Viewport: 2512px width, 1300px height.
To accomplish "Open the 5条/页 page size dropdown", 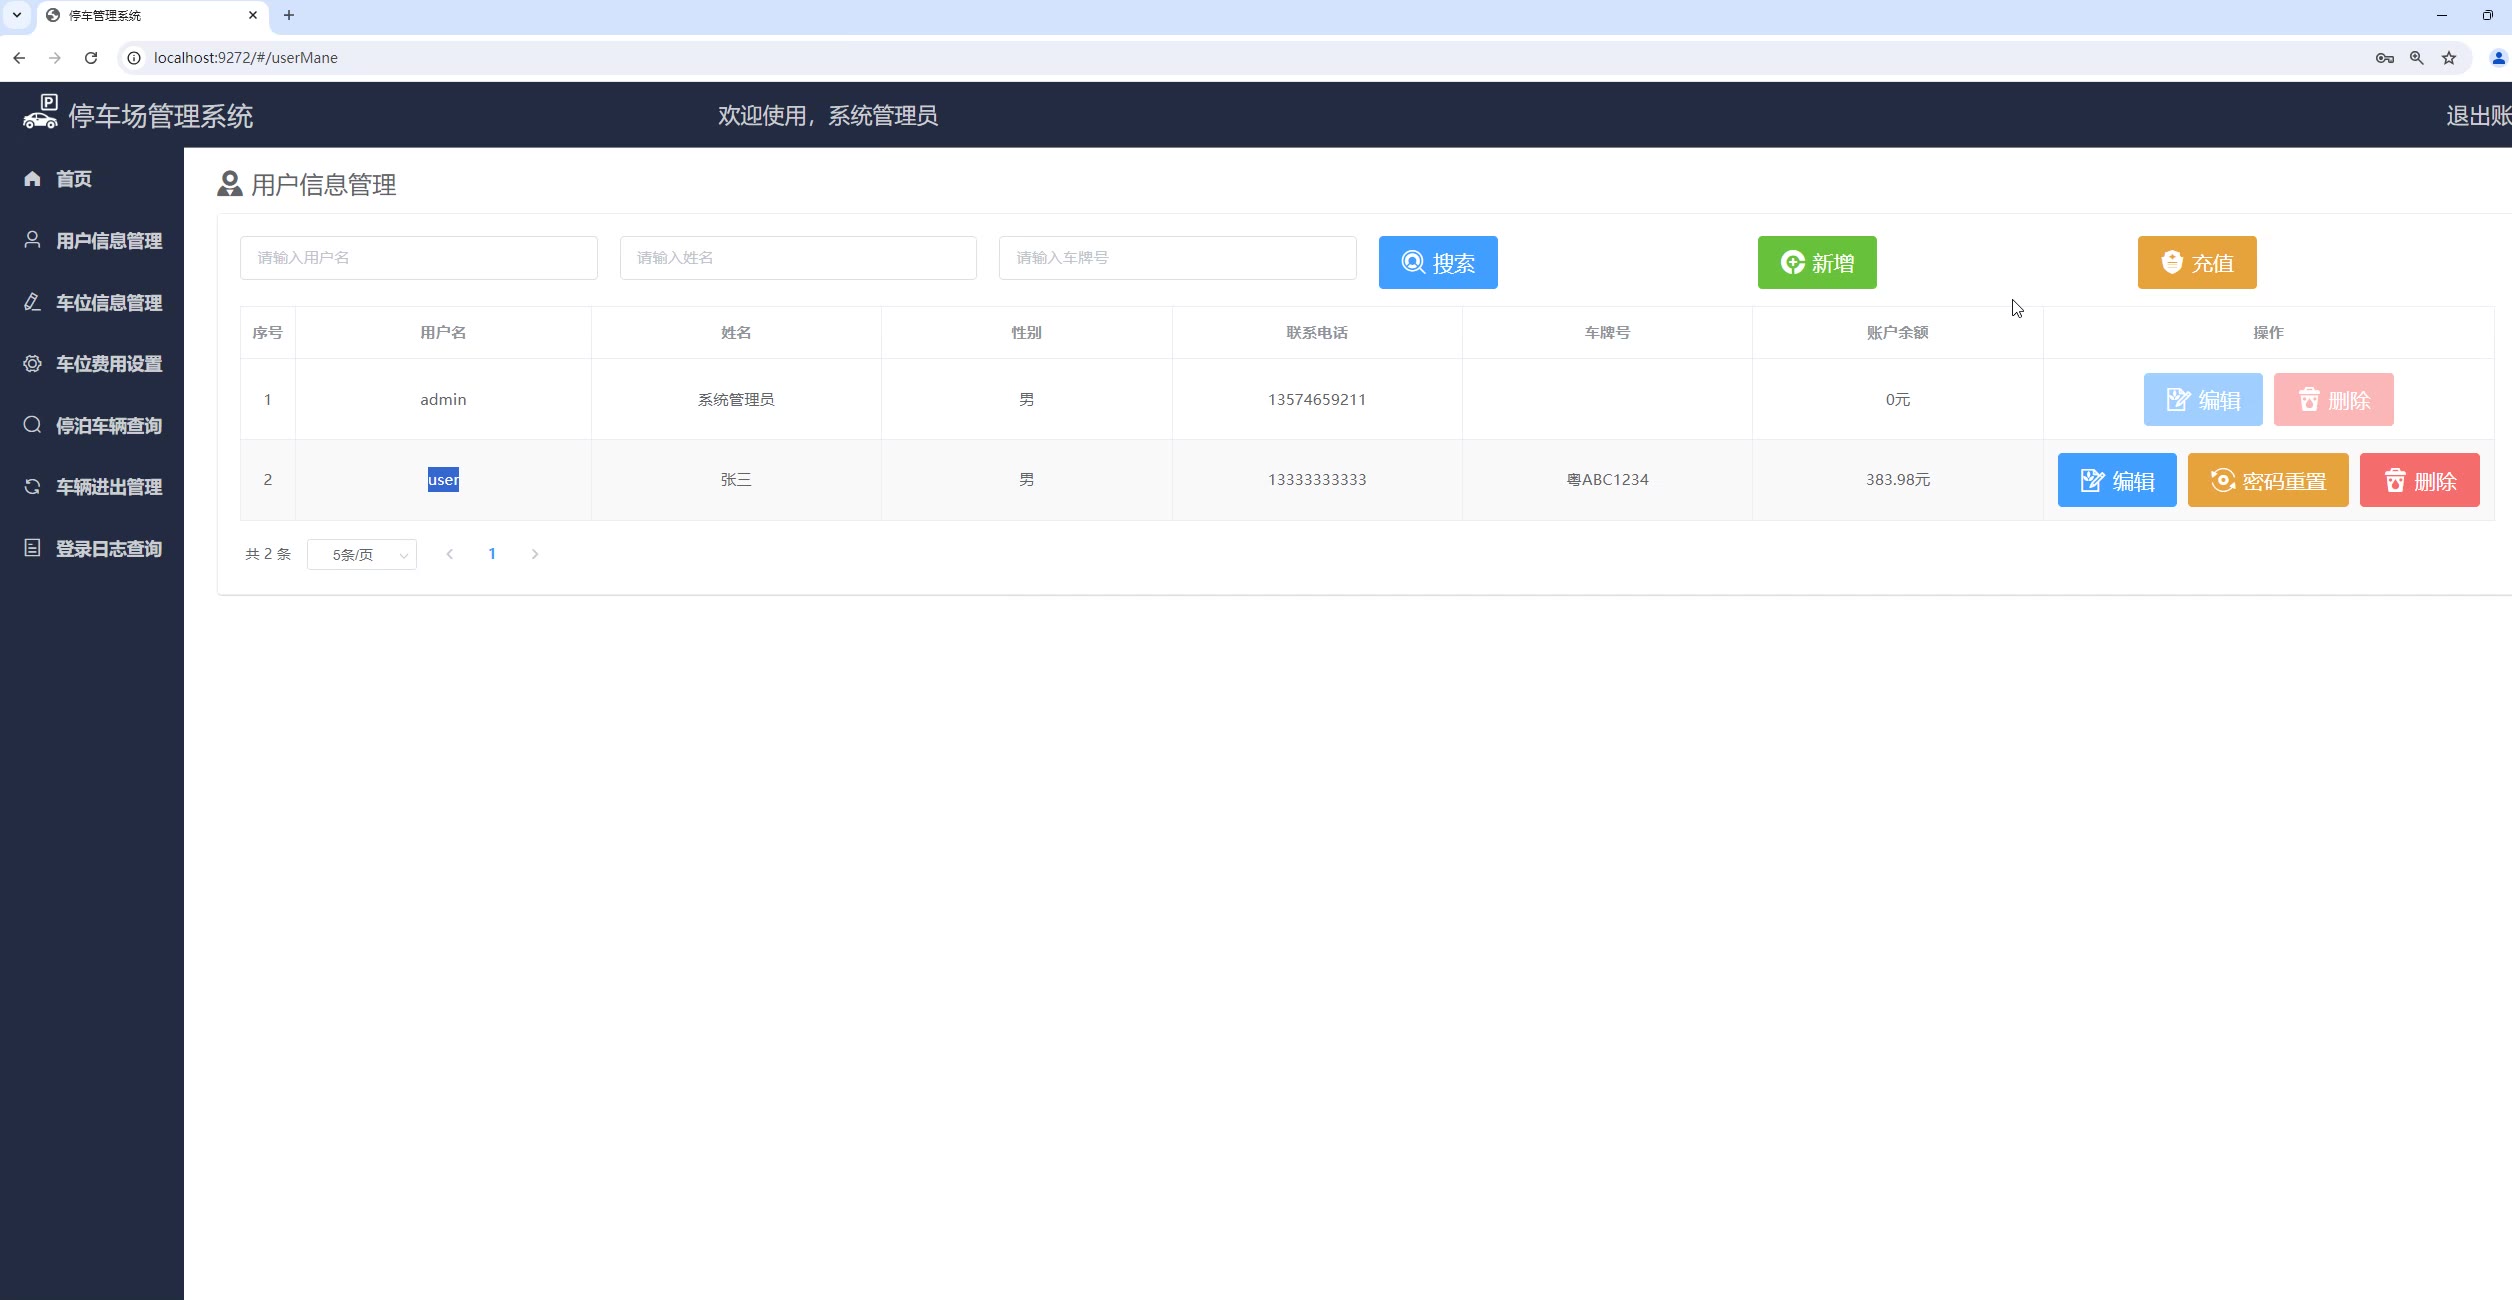I will pyautogui.click(x=362, y=555).
